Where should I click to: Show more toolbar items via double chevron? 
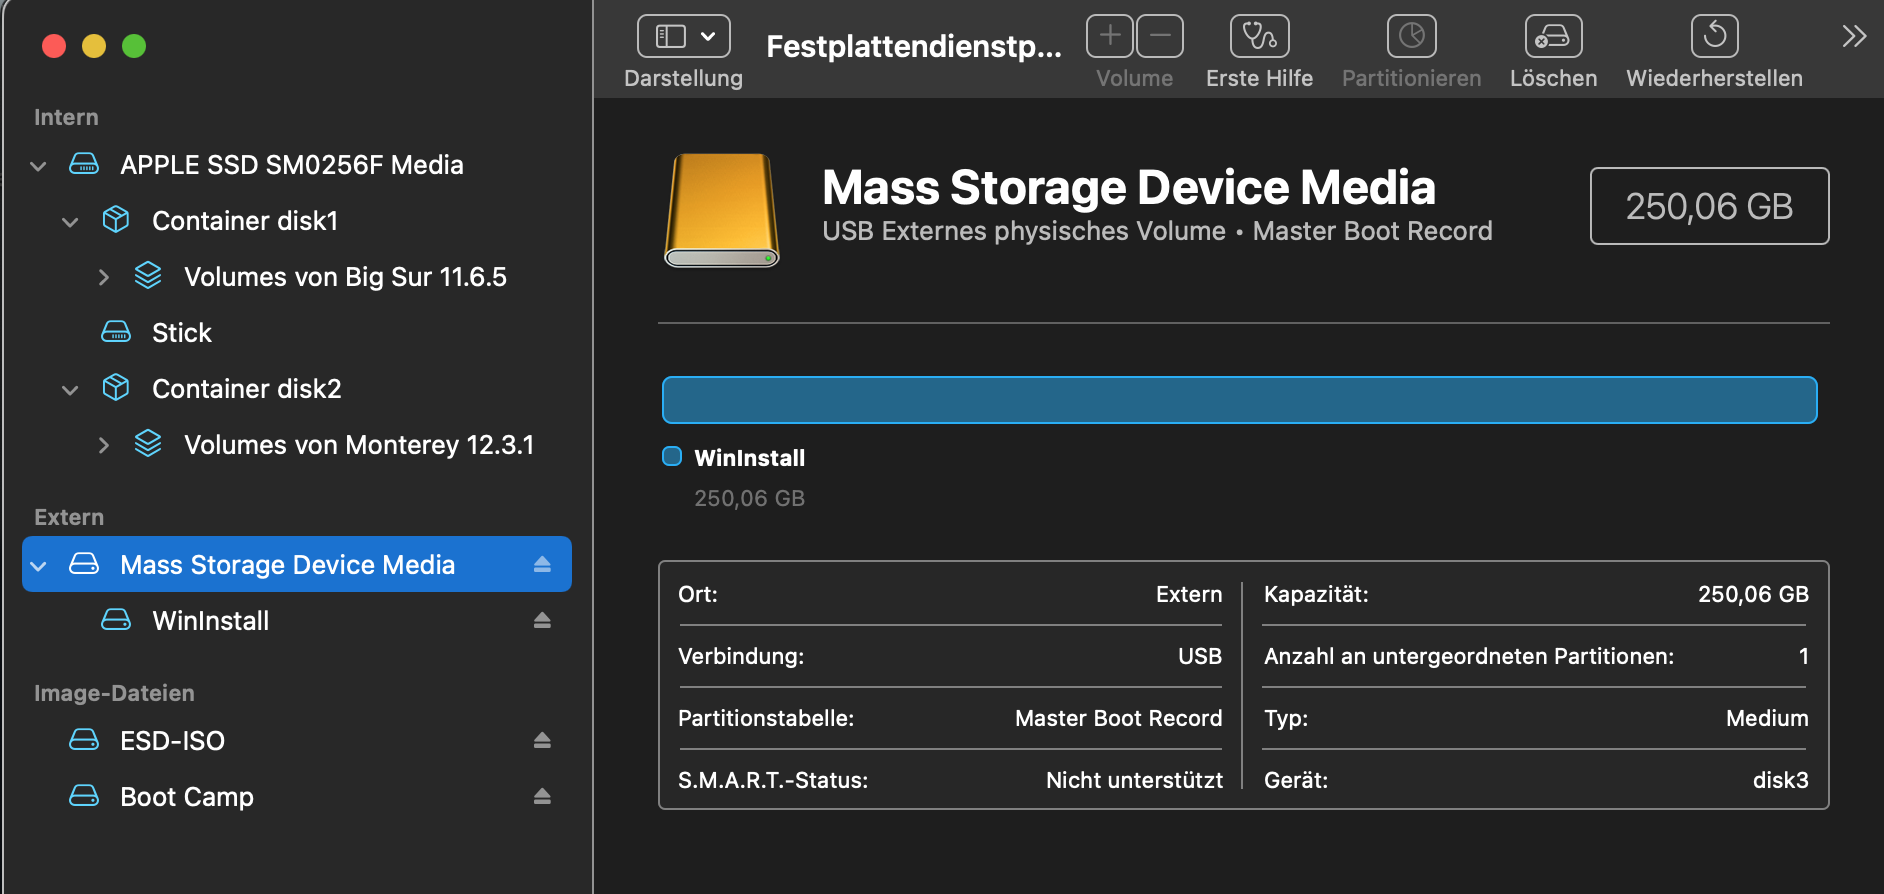pyautogui.click(x=1854, y=37)
